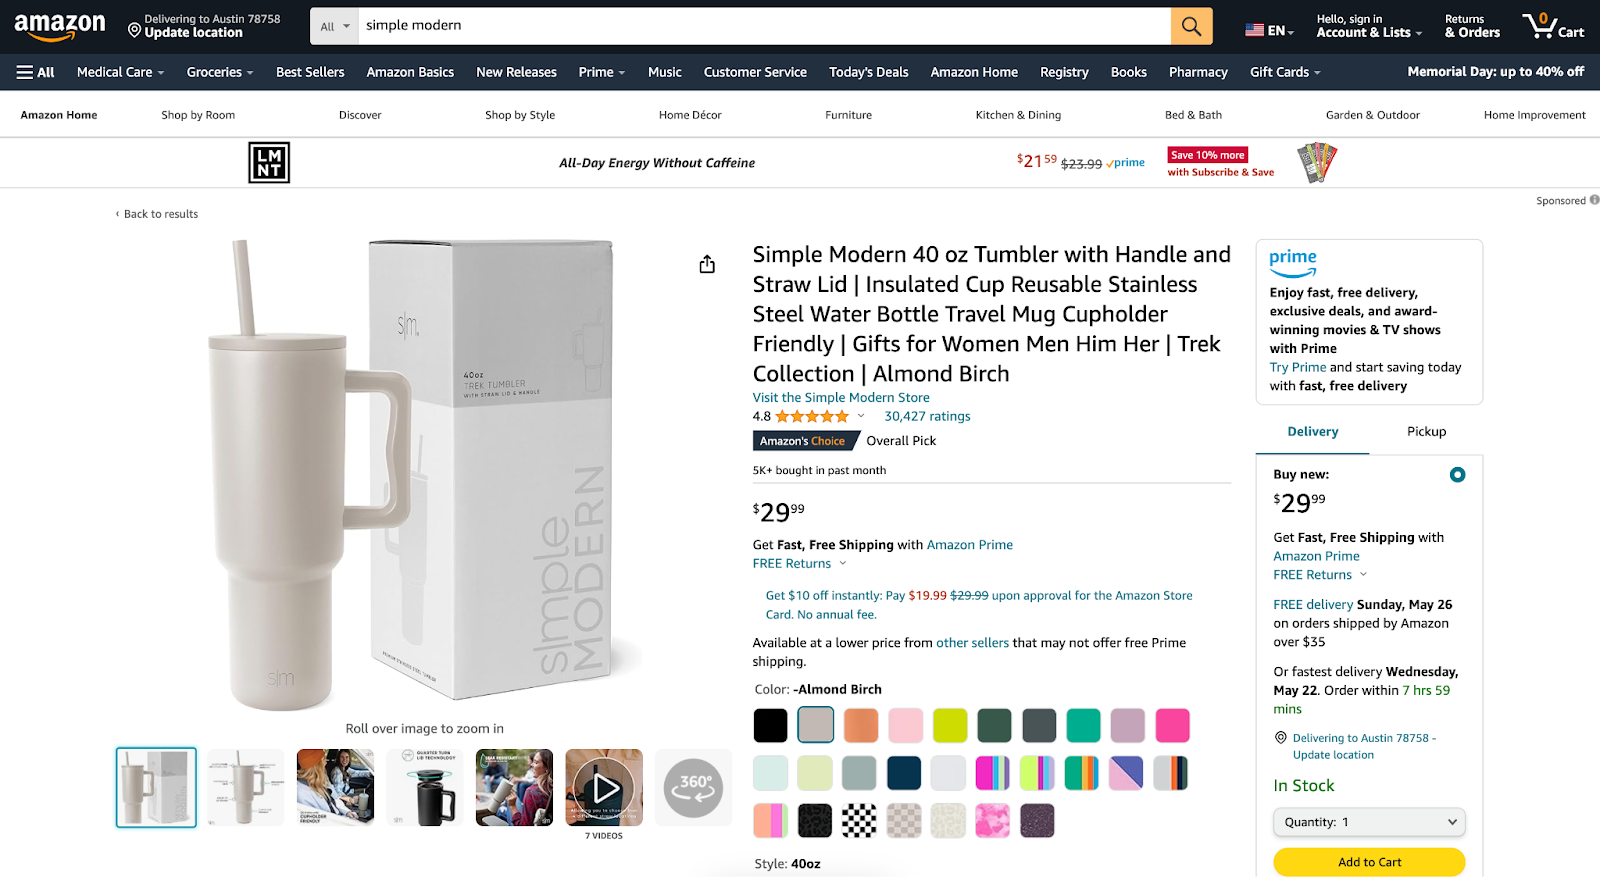Open the Kitchen & Dining menu item
Screen dimensions: 1600x877
[x=1017, y=114]
